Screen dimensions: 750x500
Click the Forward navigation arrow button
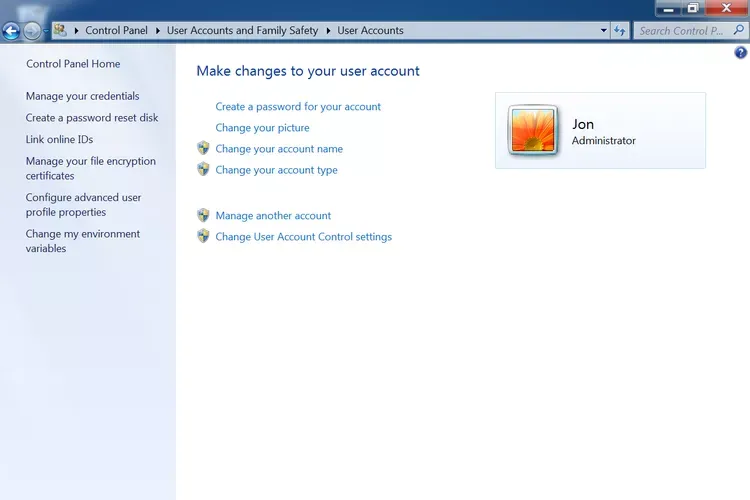[x=33, y=31]
